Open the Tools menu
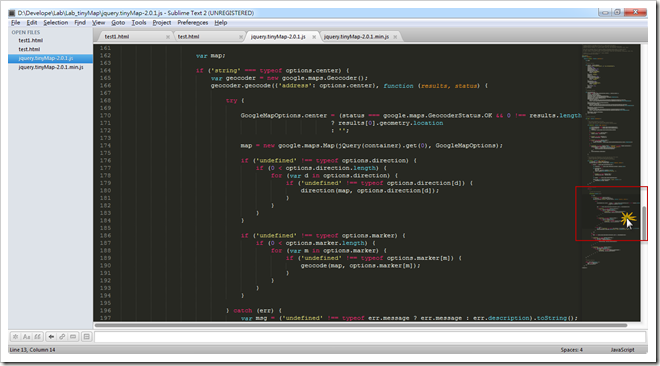 click(139, 23)
